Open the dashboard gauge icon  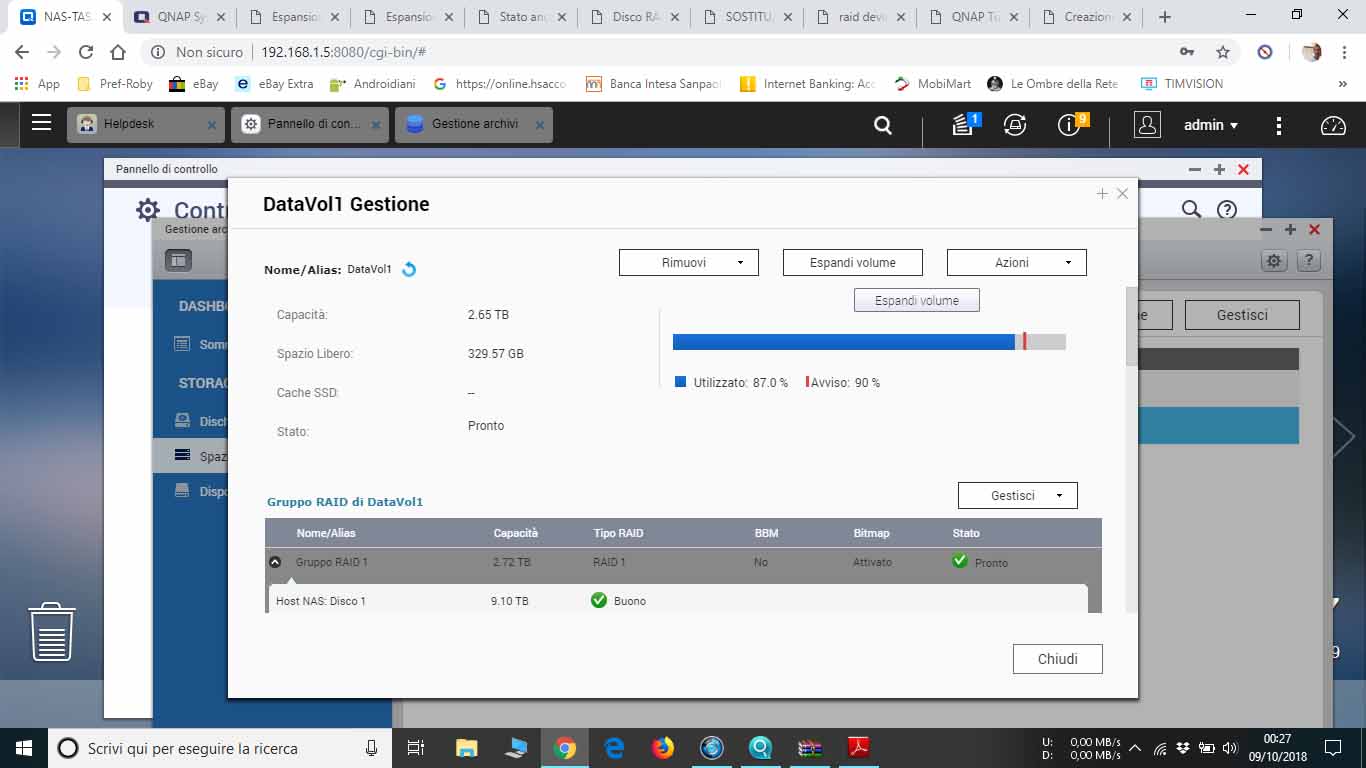pos(1333,125)
